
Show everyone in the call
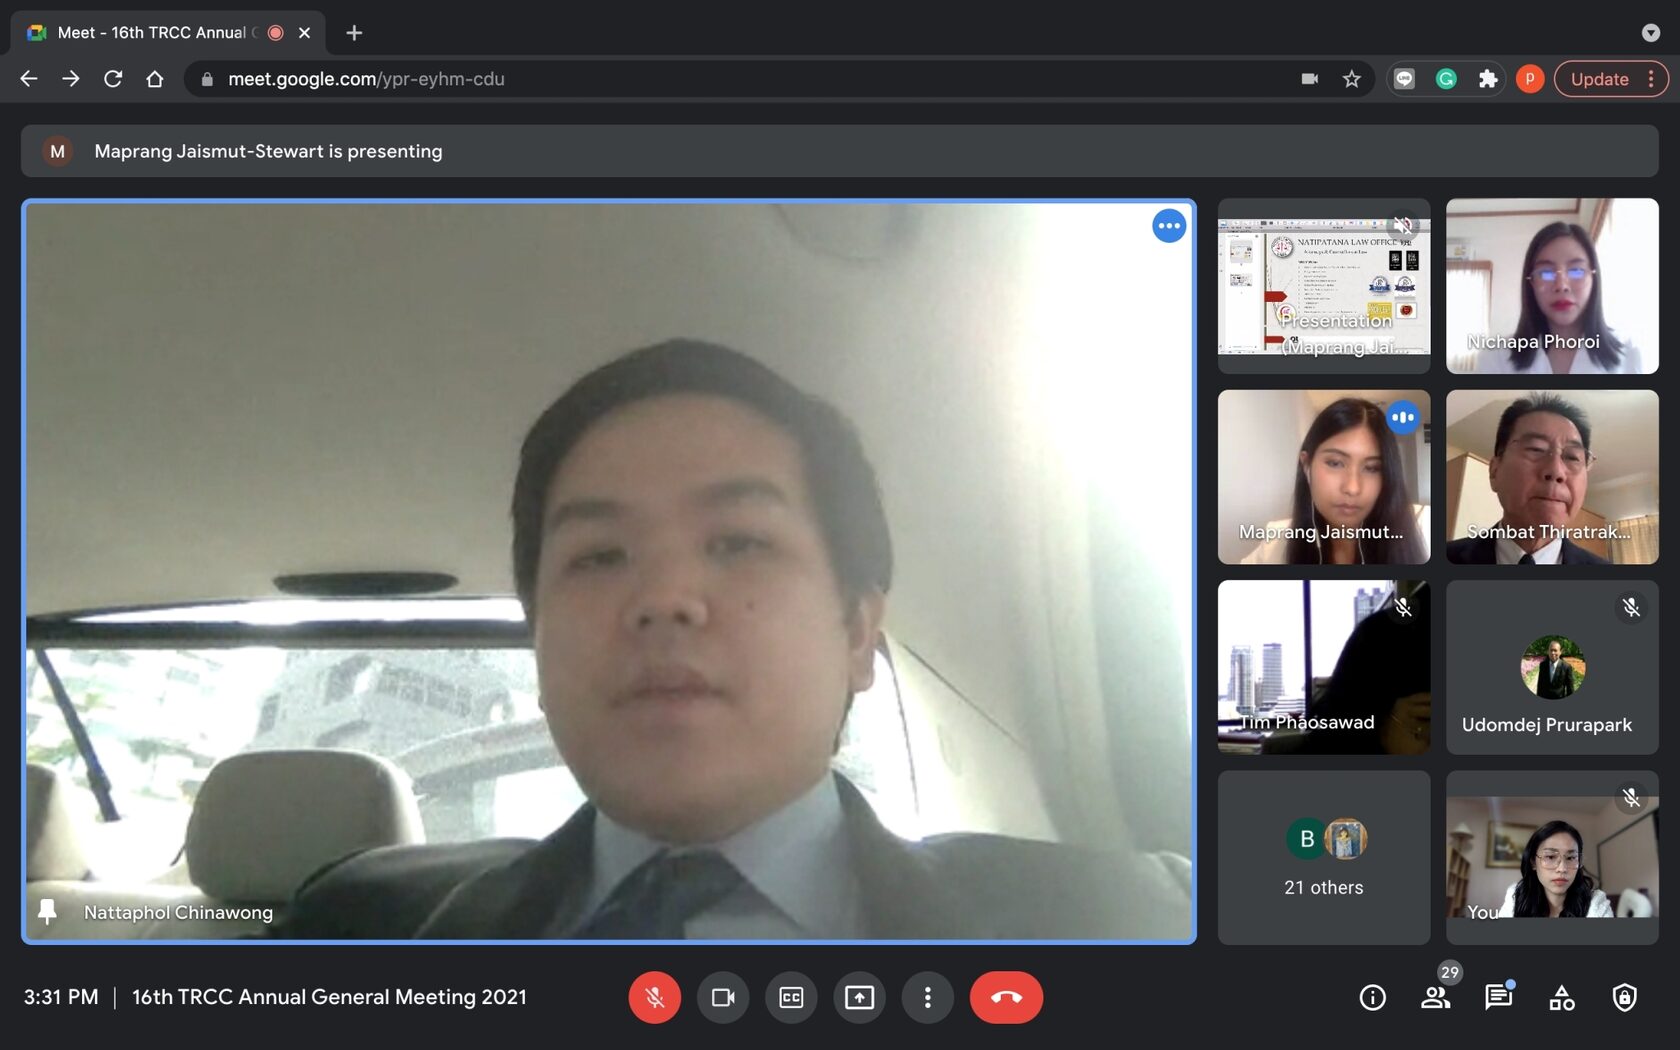click(1436, 997)
